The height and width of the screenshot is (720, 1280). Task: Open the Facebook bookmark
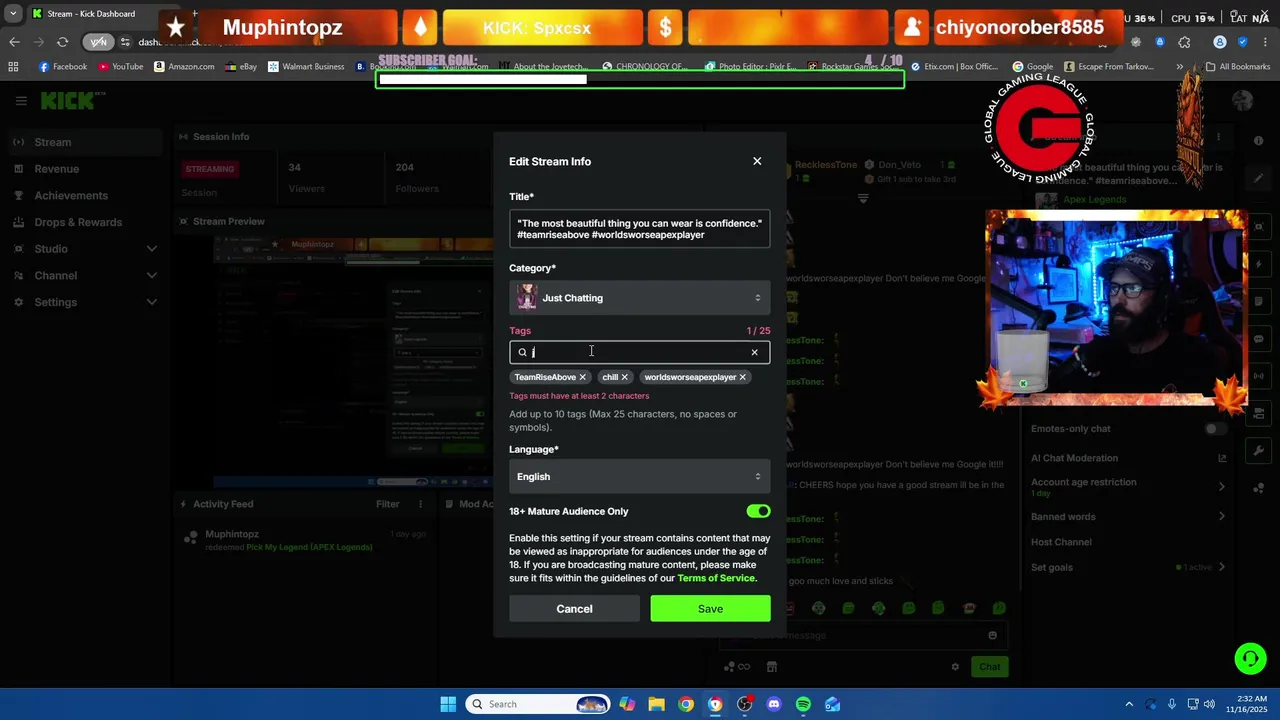(x=62, y=67)
